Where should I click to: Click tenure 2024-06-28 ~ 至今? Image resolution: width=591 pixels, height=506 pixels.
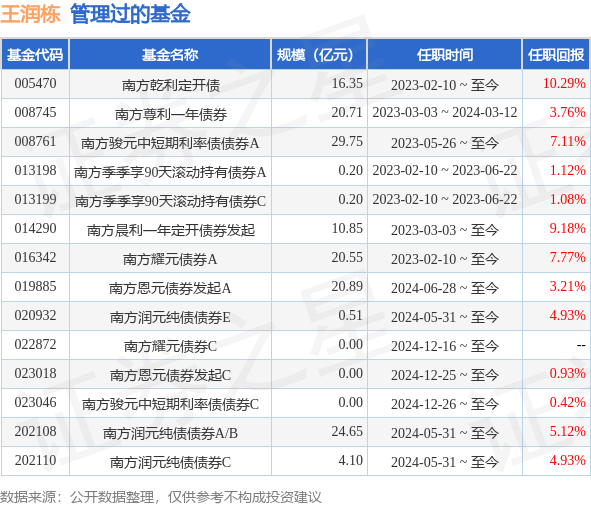(445, 288)
